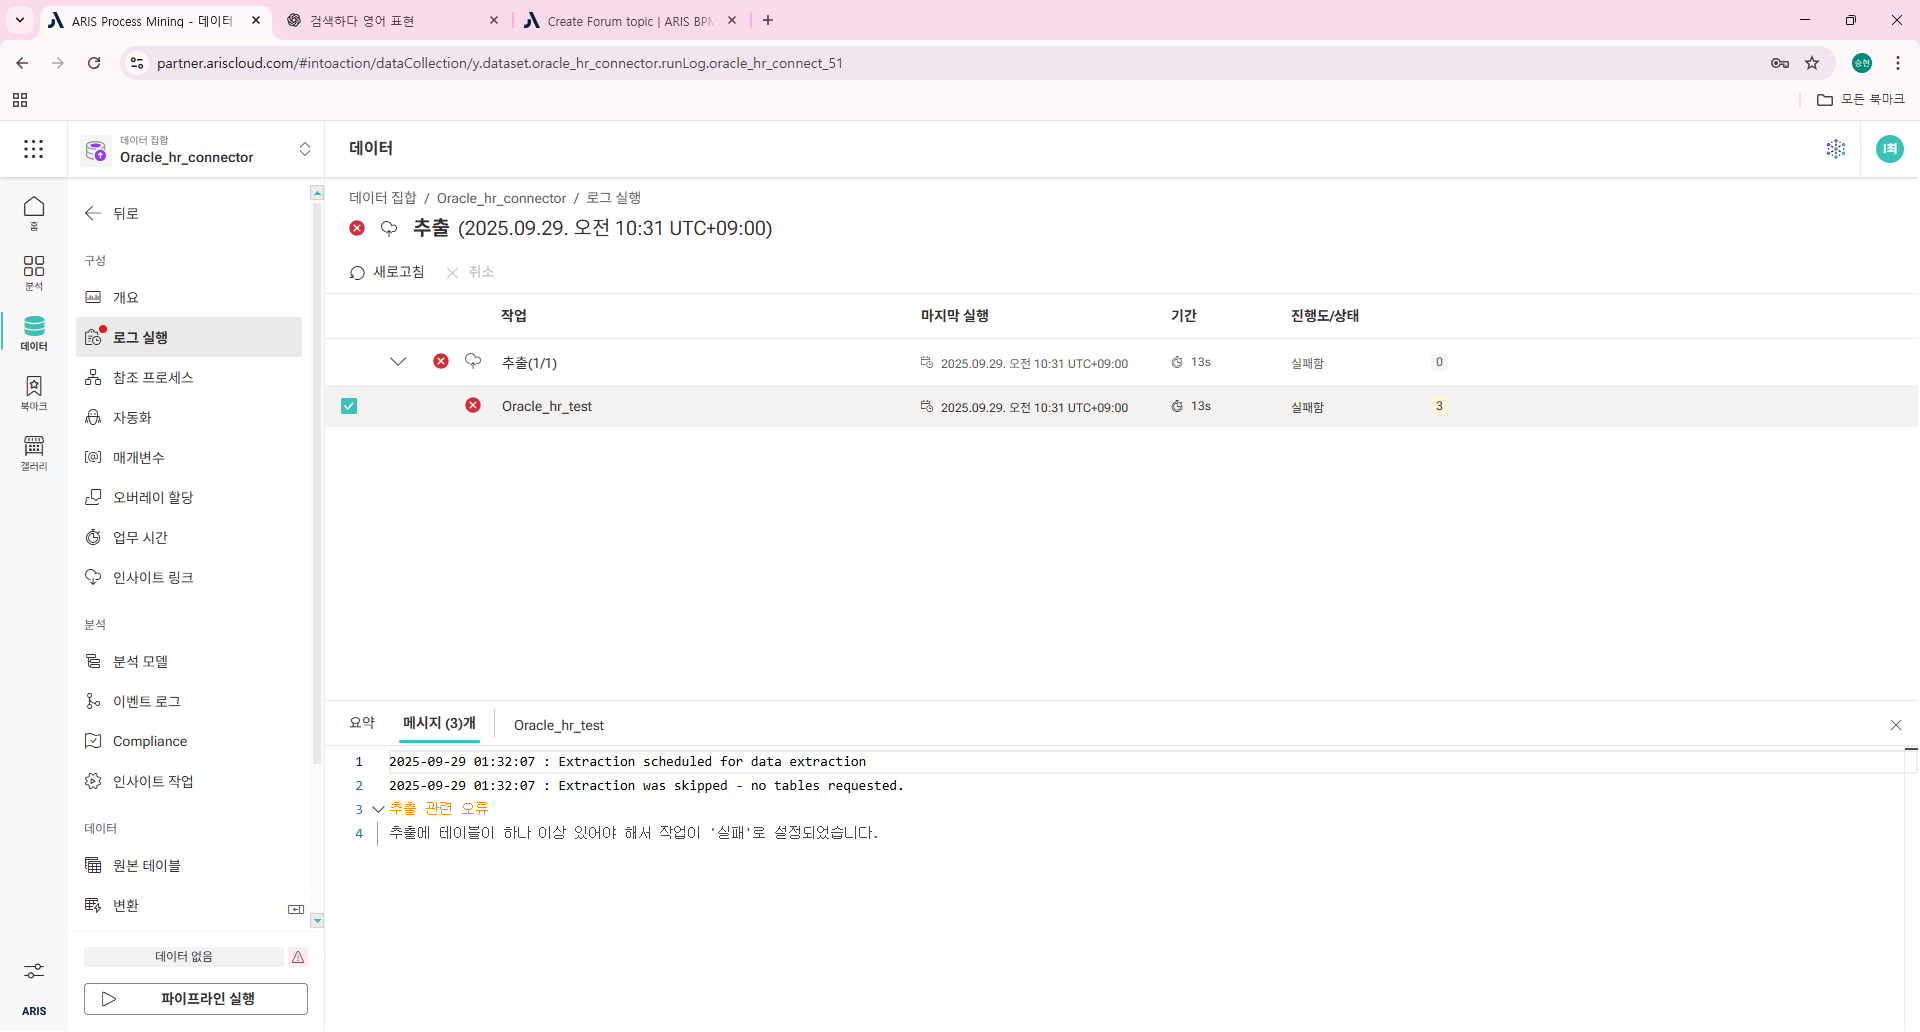
Task: Go to the Home icon in left rail
Action: click(x=34, y=211)
